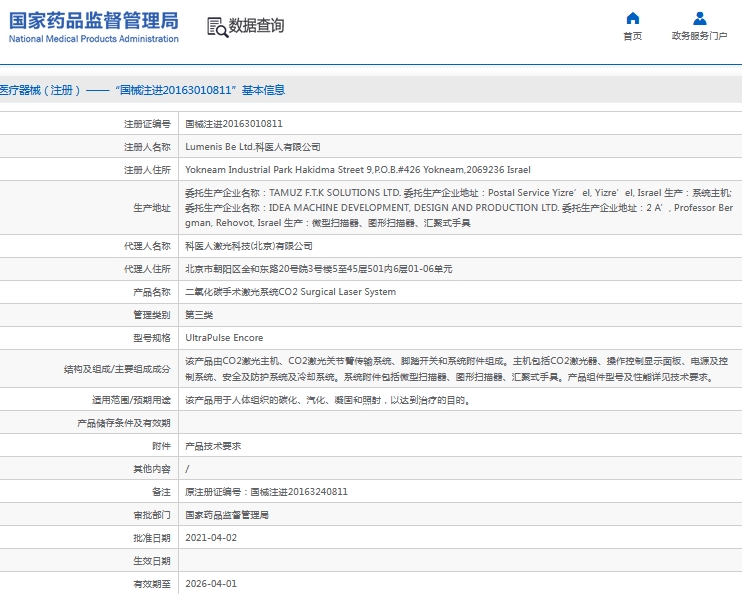The height and width of the screenshot is (594, 742).
Task: Click the 首页 link label
Action: pyautogui.click(x=633, y=36)
